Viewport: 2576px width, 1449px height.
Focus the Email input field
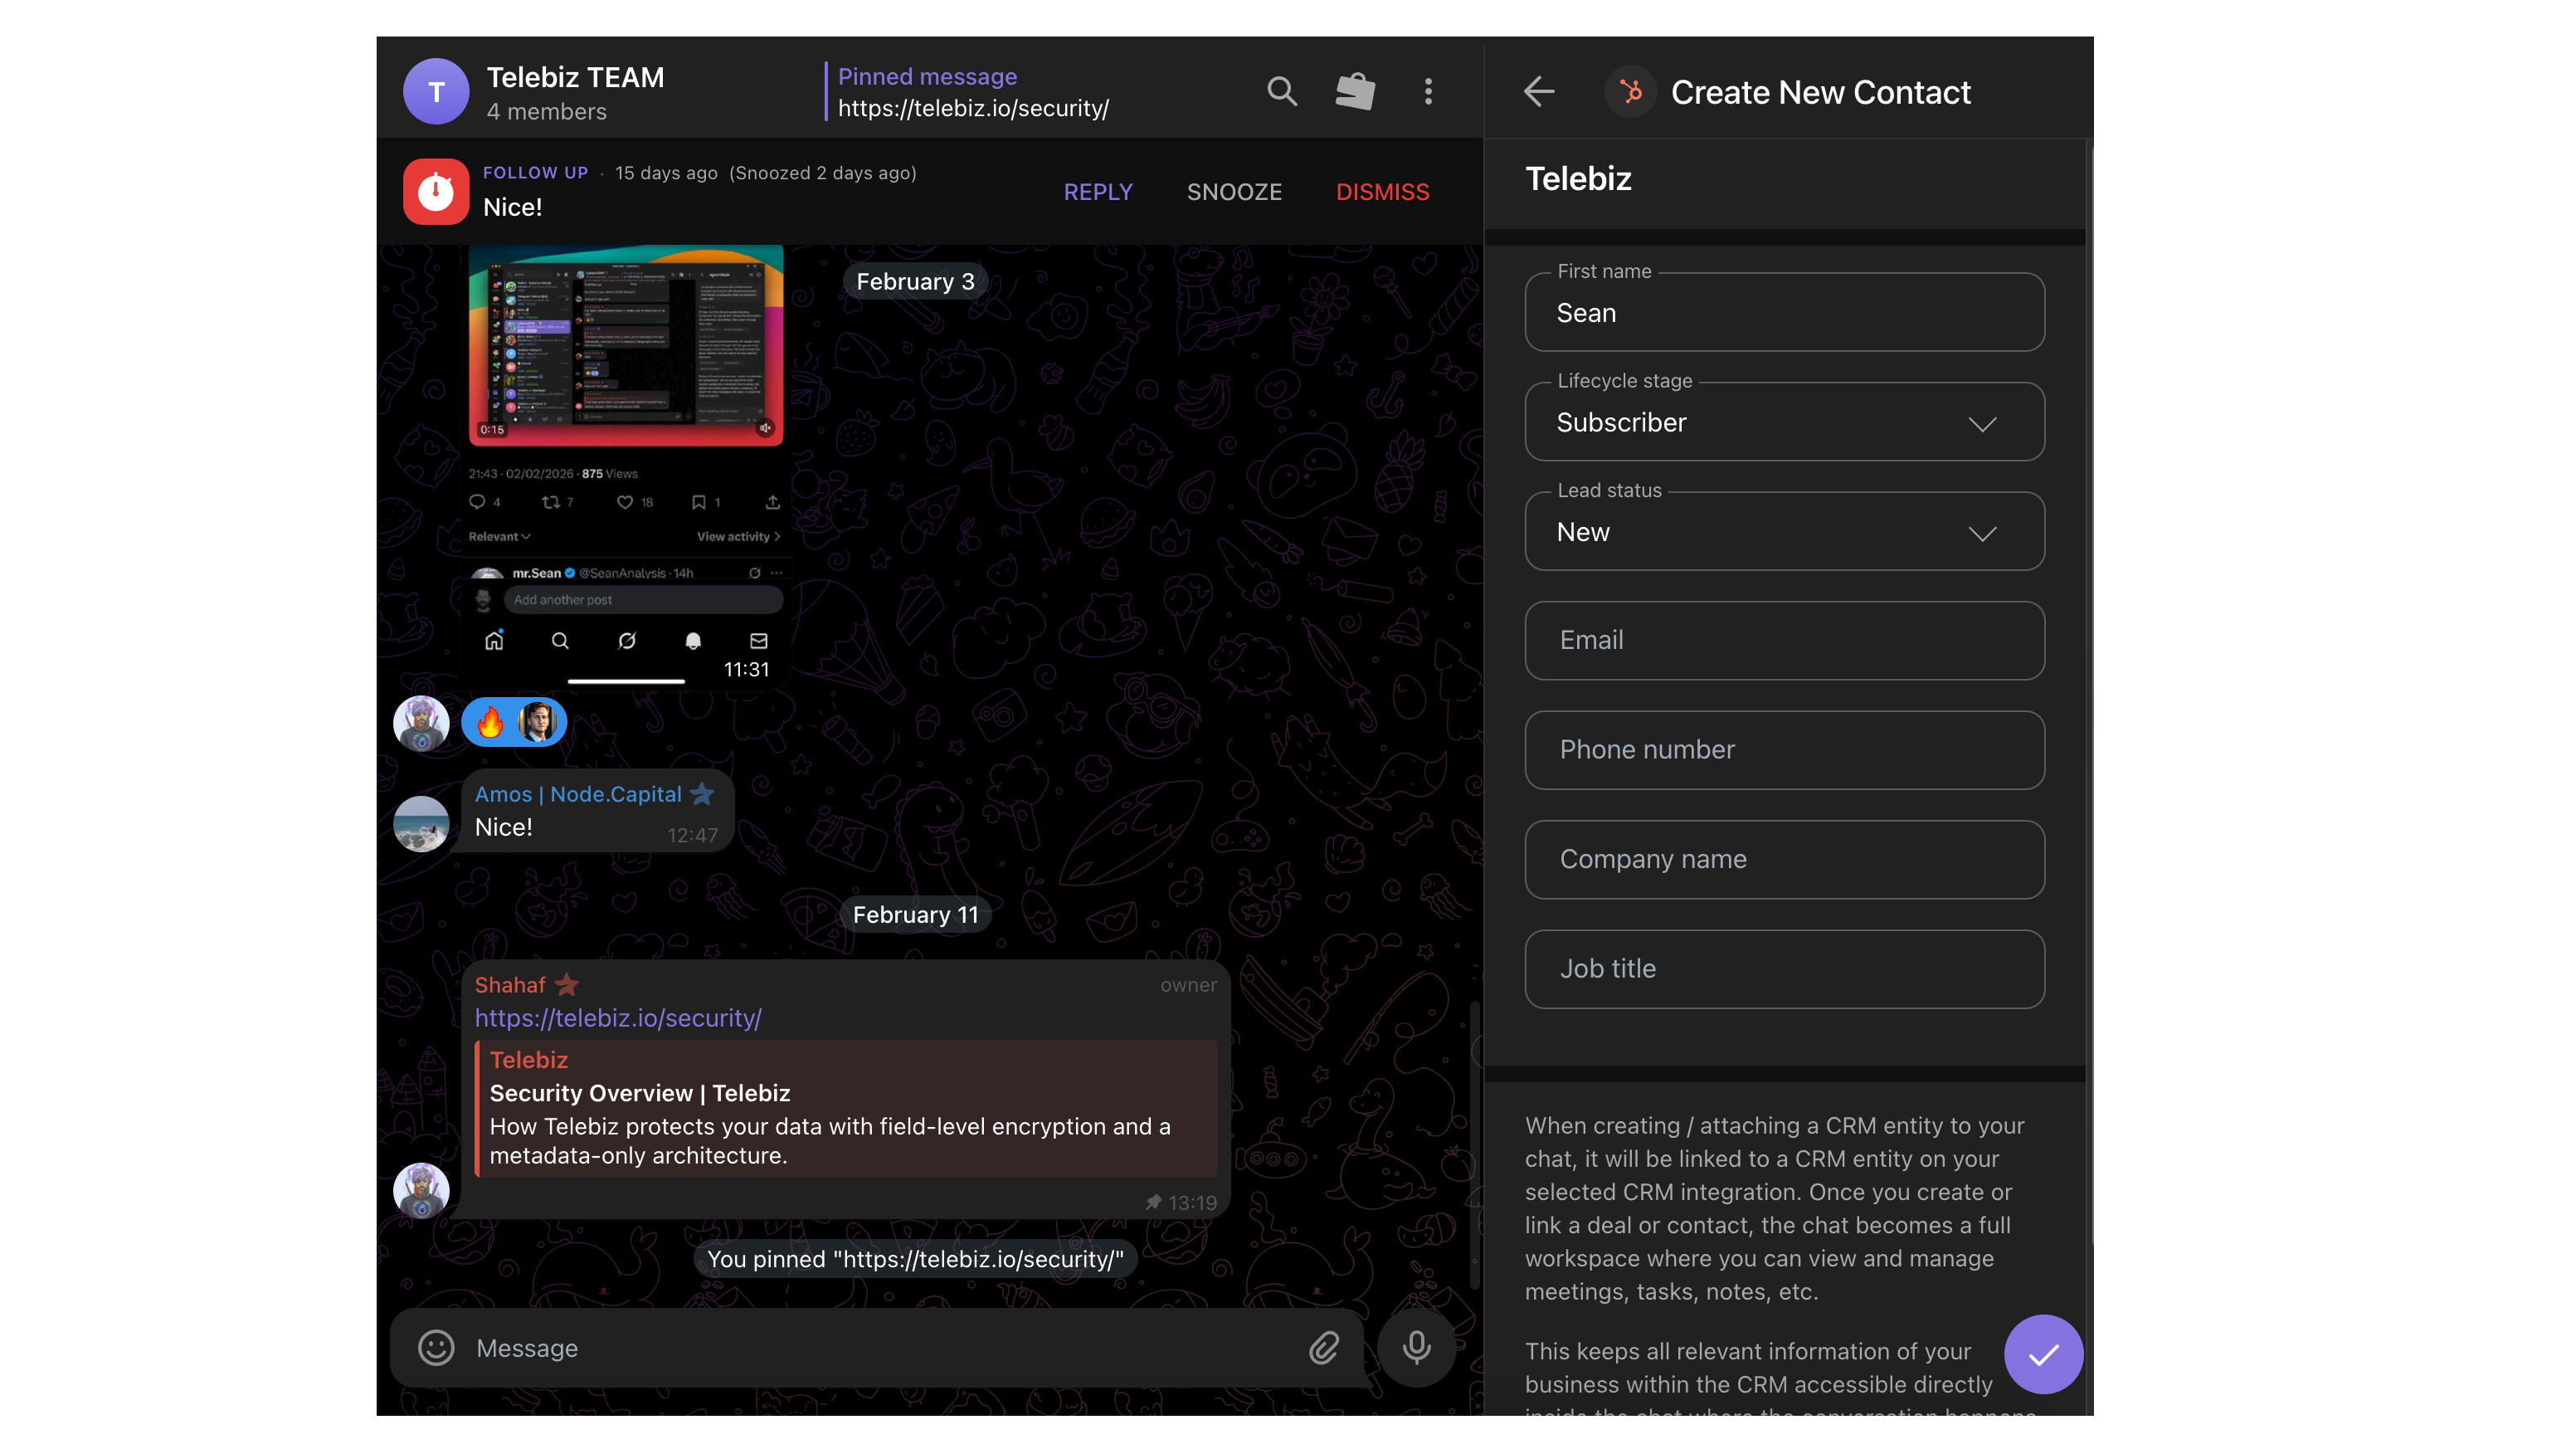pyautogui.click(x=1784, y=640)
